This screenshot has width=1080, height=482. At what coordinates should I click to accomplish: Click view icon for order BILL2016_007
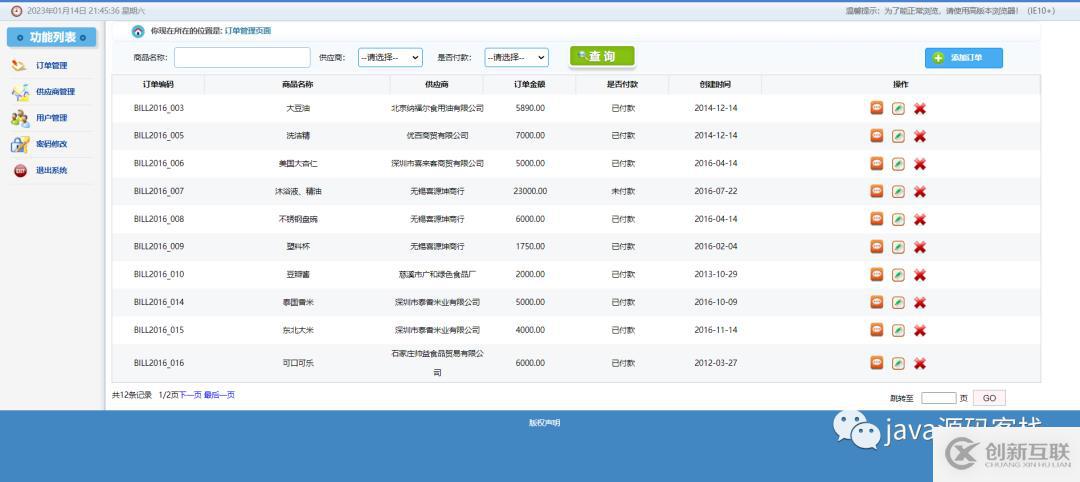click(x=877, y=191)
